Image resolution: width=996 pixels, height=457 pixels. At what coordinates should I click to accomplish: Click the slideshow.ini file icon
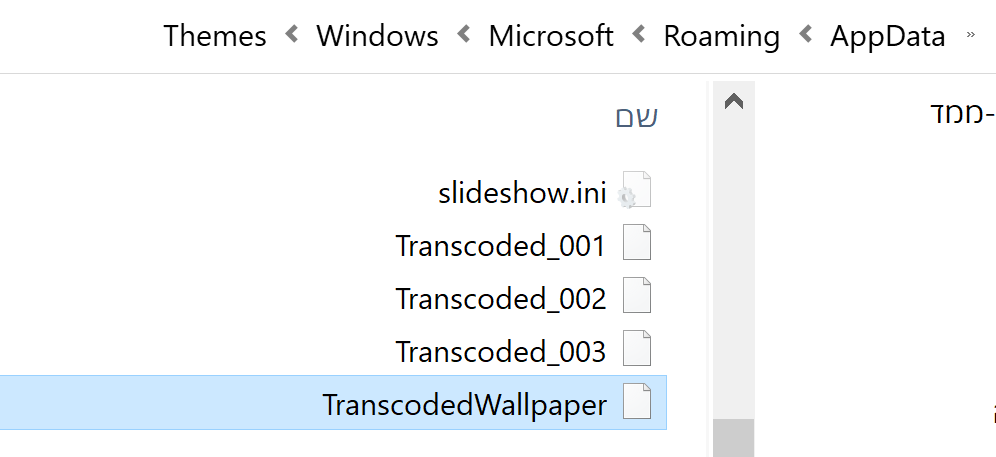coord(635,191)
